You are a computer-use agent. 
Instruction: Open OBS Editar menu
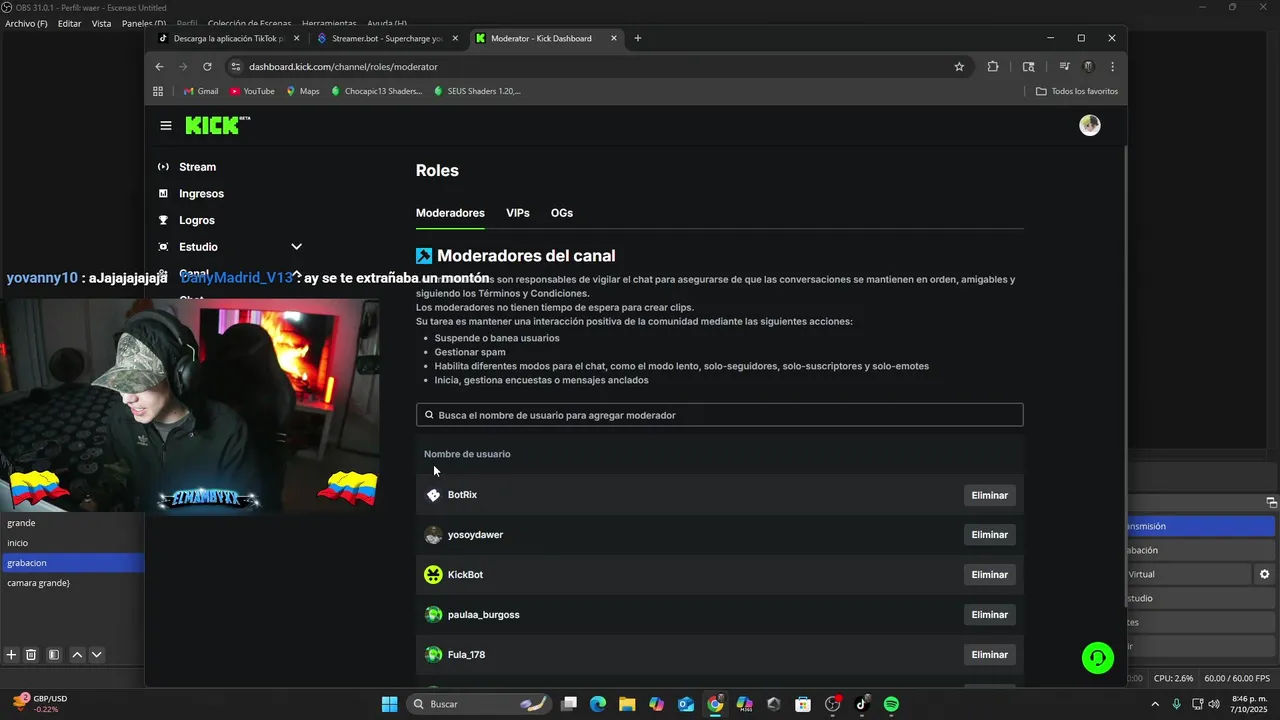coord(70,23)
